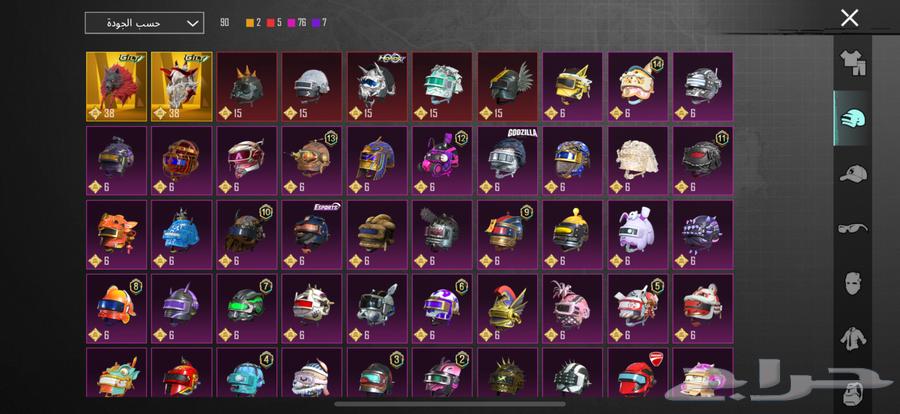The height and width of the screenshot is (414, 900).
Task: Select the red wolf Glacier gold helmet
Action: click(117, 87)
